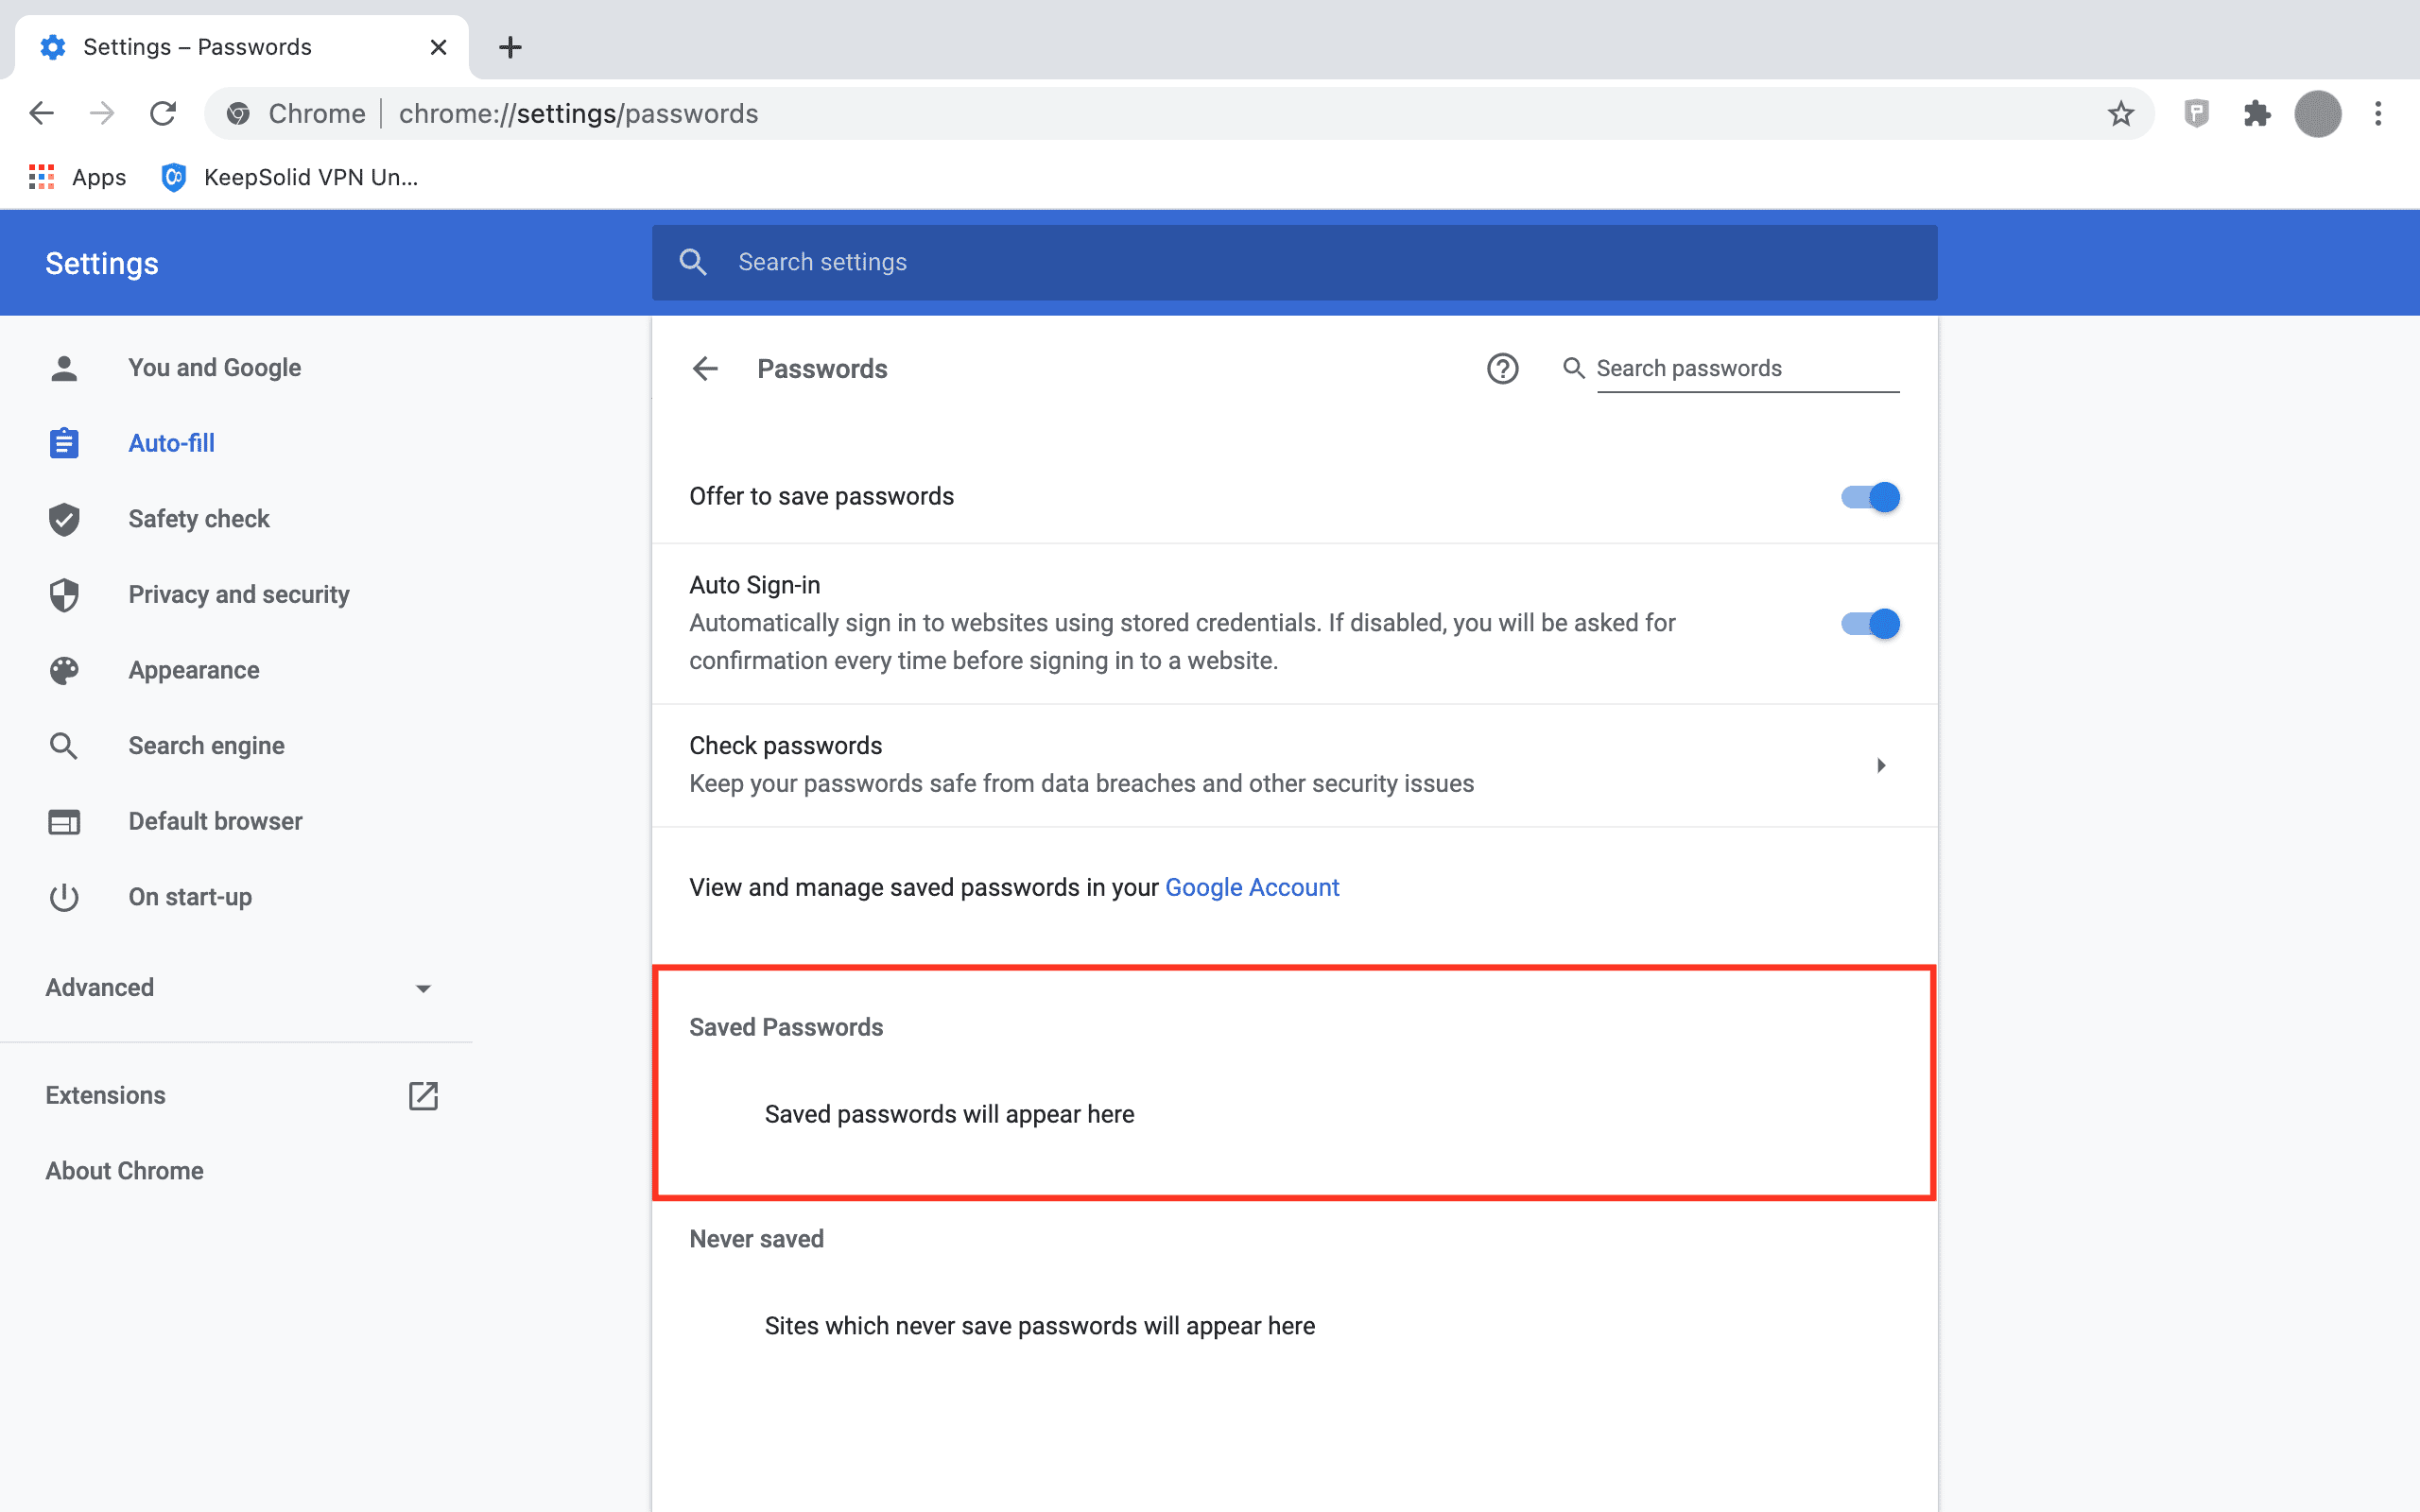Reload the page with the refresh icon
Viewport: 2420px width, 1512px height.
pos(163,114)
